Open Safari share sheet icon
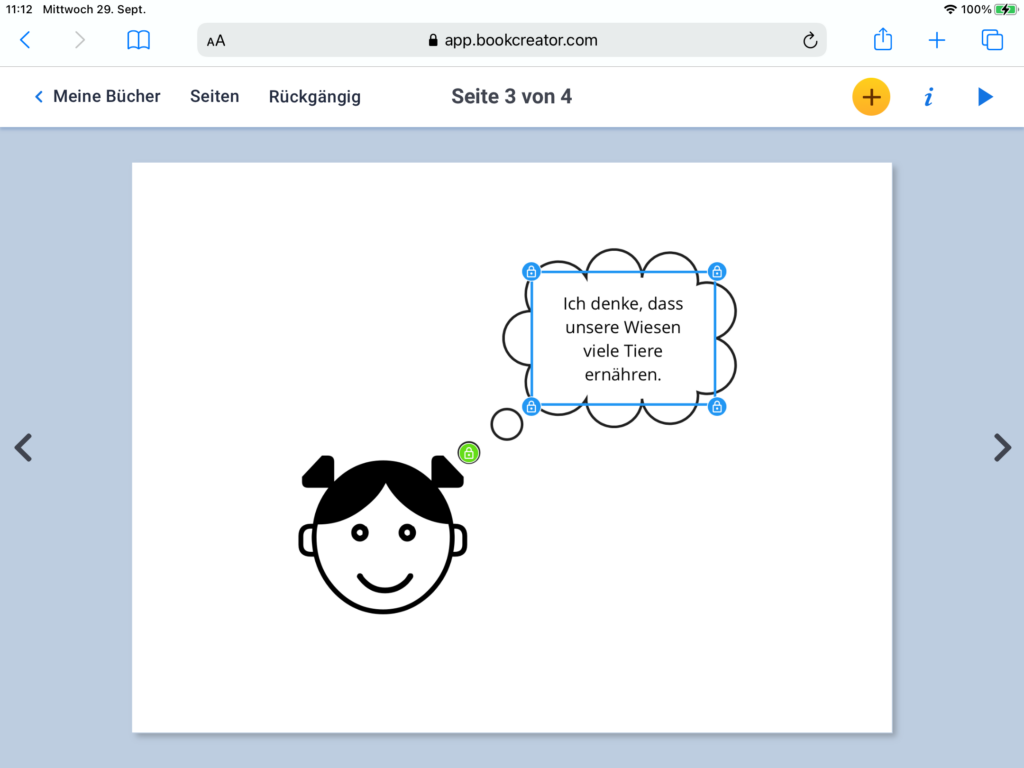Image resolution: width=1024 pixels, height=768 pixels. coord(883,40)
